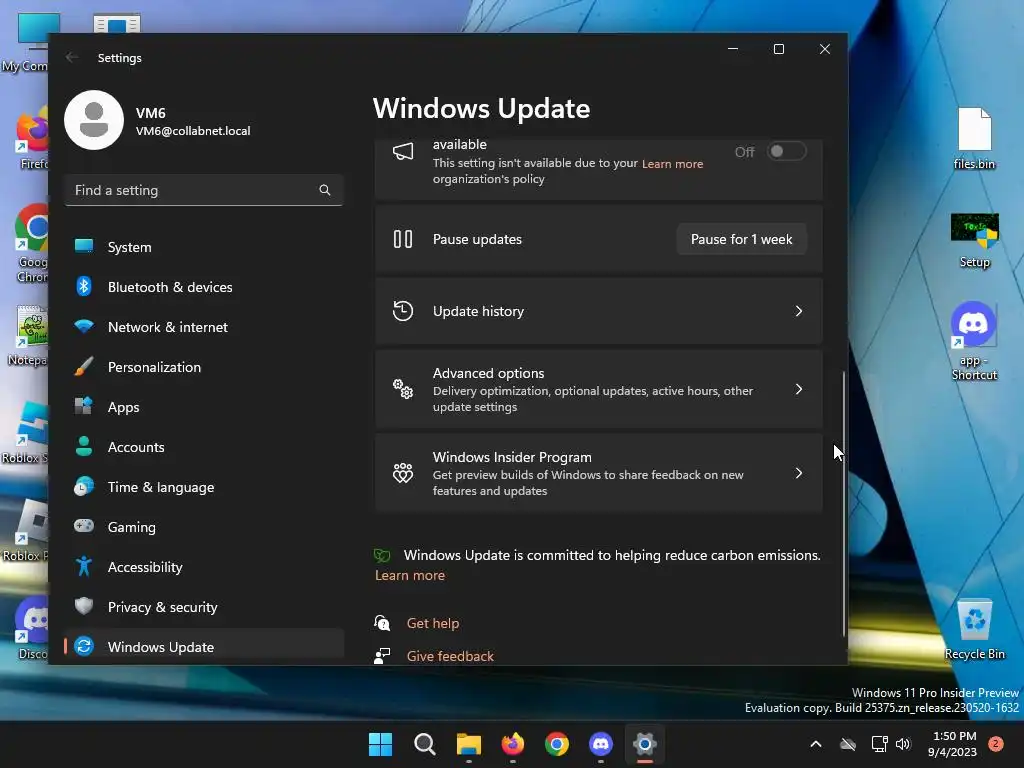The height and width of the screenshot is (768, 1024).
Task: Click the Get help headset icon
Action: 382,623
